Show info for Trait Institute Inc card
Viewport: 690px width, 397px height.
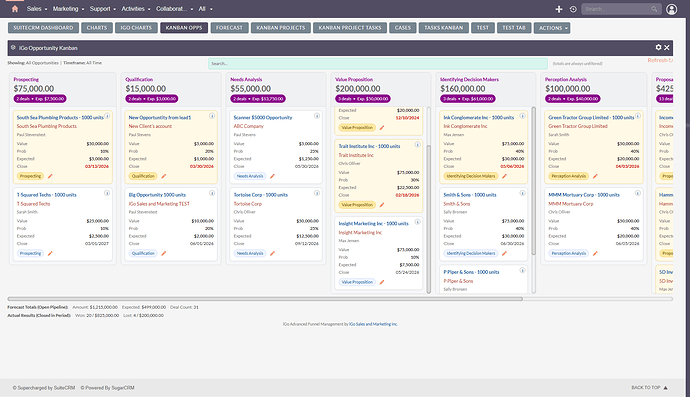tap(418, 145)
